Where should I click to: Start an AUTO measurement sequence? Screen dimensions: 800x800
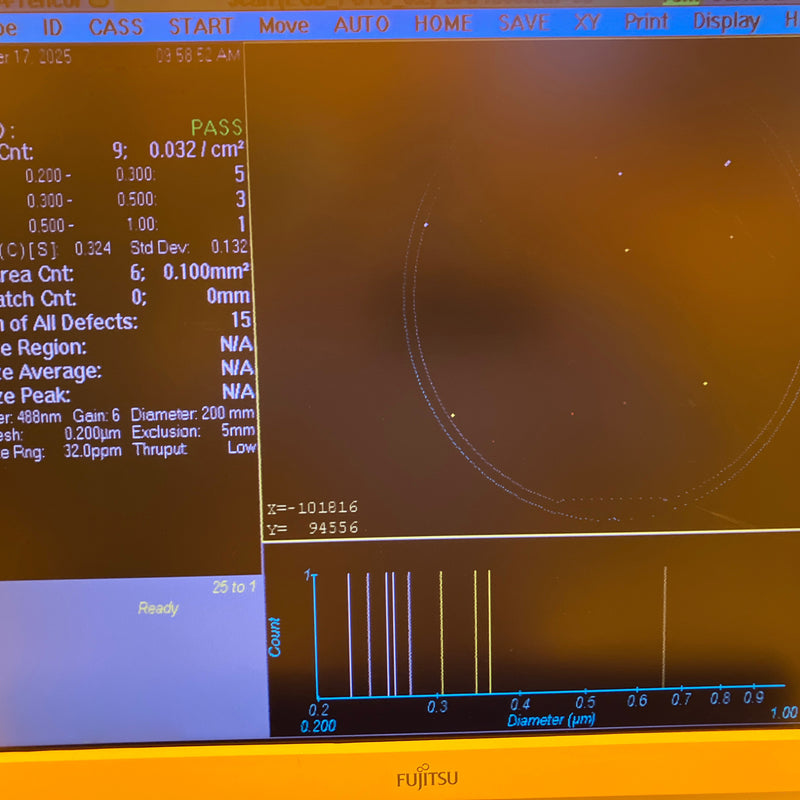(361, 26)
